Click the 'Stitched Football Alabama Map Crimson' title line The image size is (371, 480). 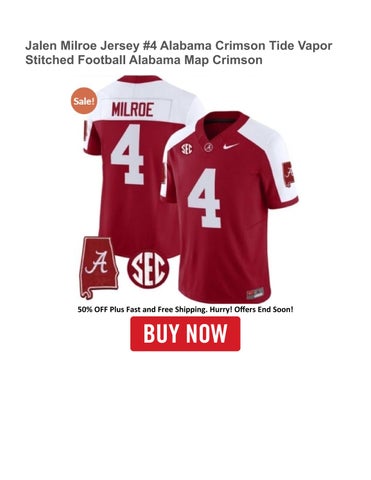(x=144, y=60)
